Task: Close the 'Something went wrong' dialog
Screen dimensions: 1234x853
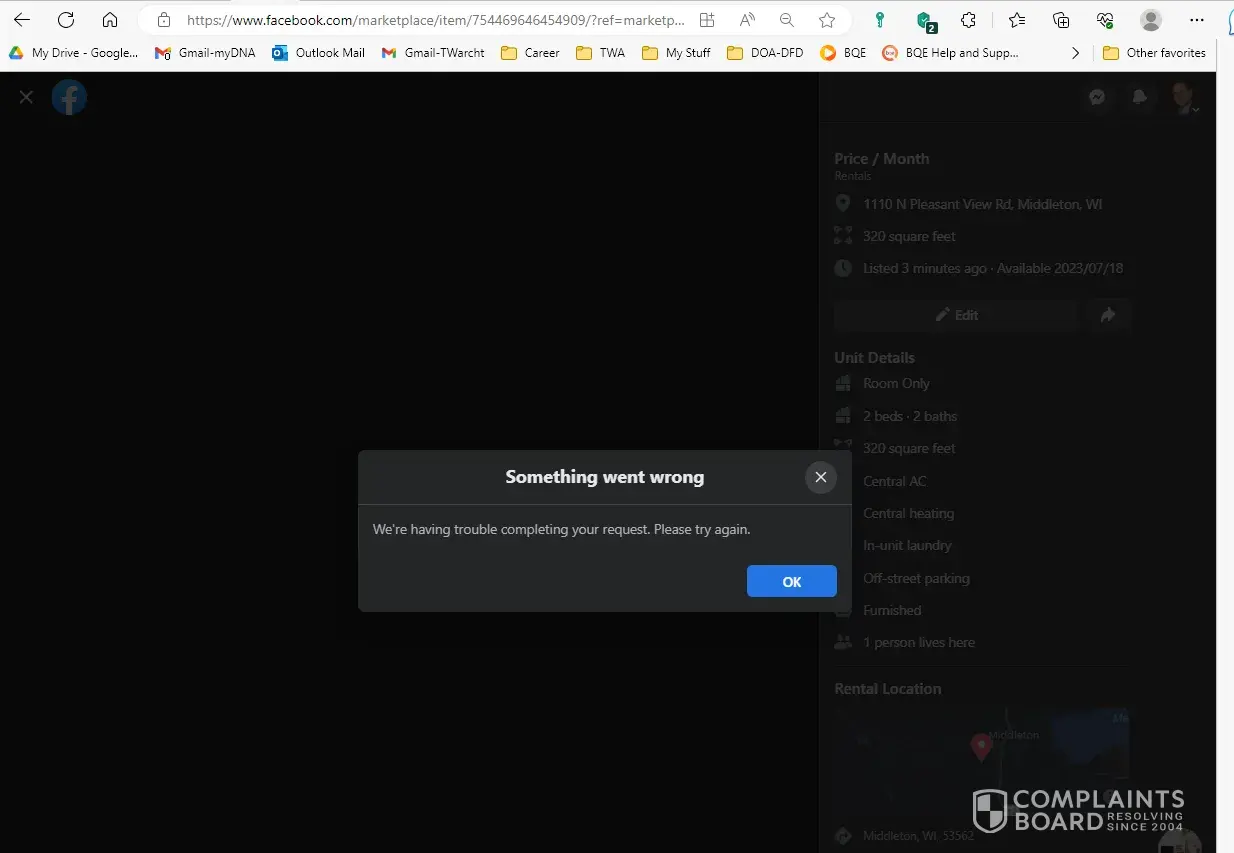Action: pyautogui.click(x=820, y=477)
